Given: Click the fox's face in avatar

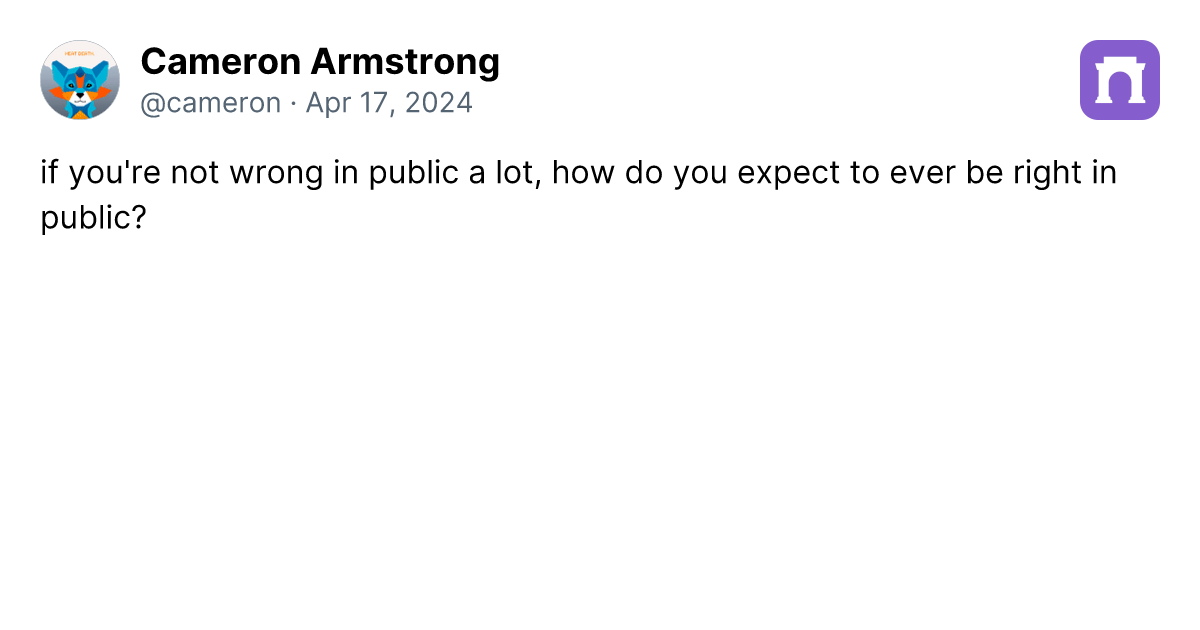Looking at the screenshot, I should [80, 85].
